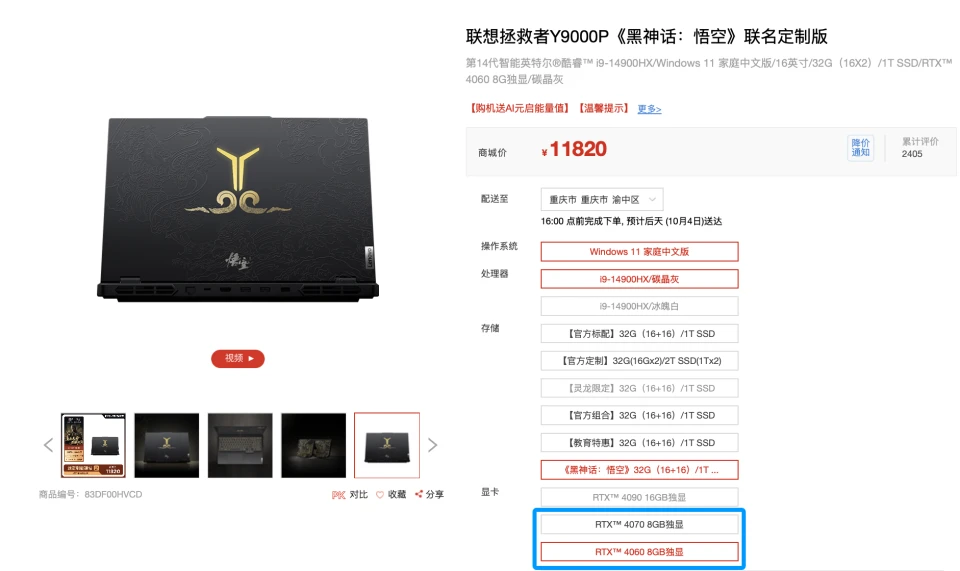The image size is (960, 571).
Task: Click the PK 对比 compare icon
Action: (x=339, y=494)
